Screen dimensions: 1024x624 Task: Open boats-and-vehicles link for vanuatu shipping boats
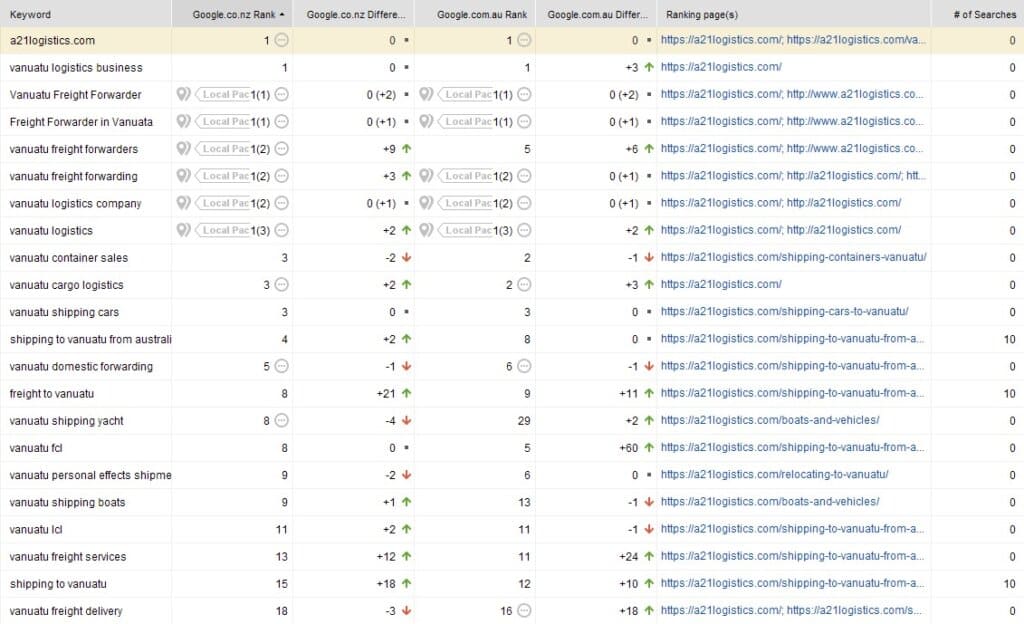[770, 502]
